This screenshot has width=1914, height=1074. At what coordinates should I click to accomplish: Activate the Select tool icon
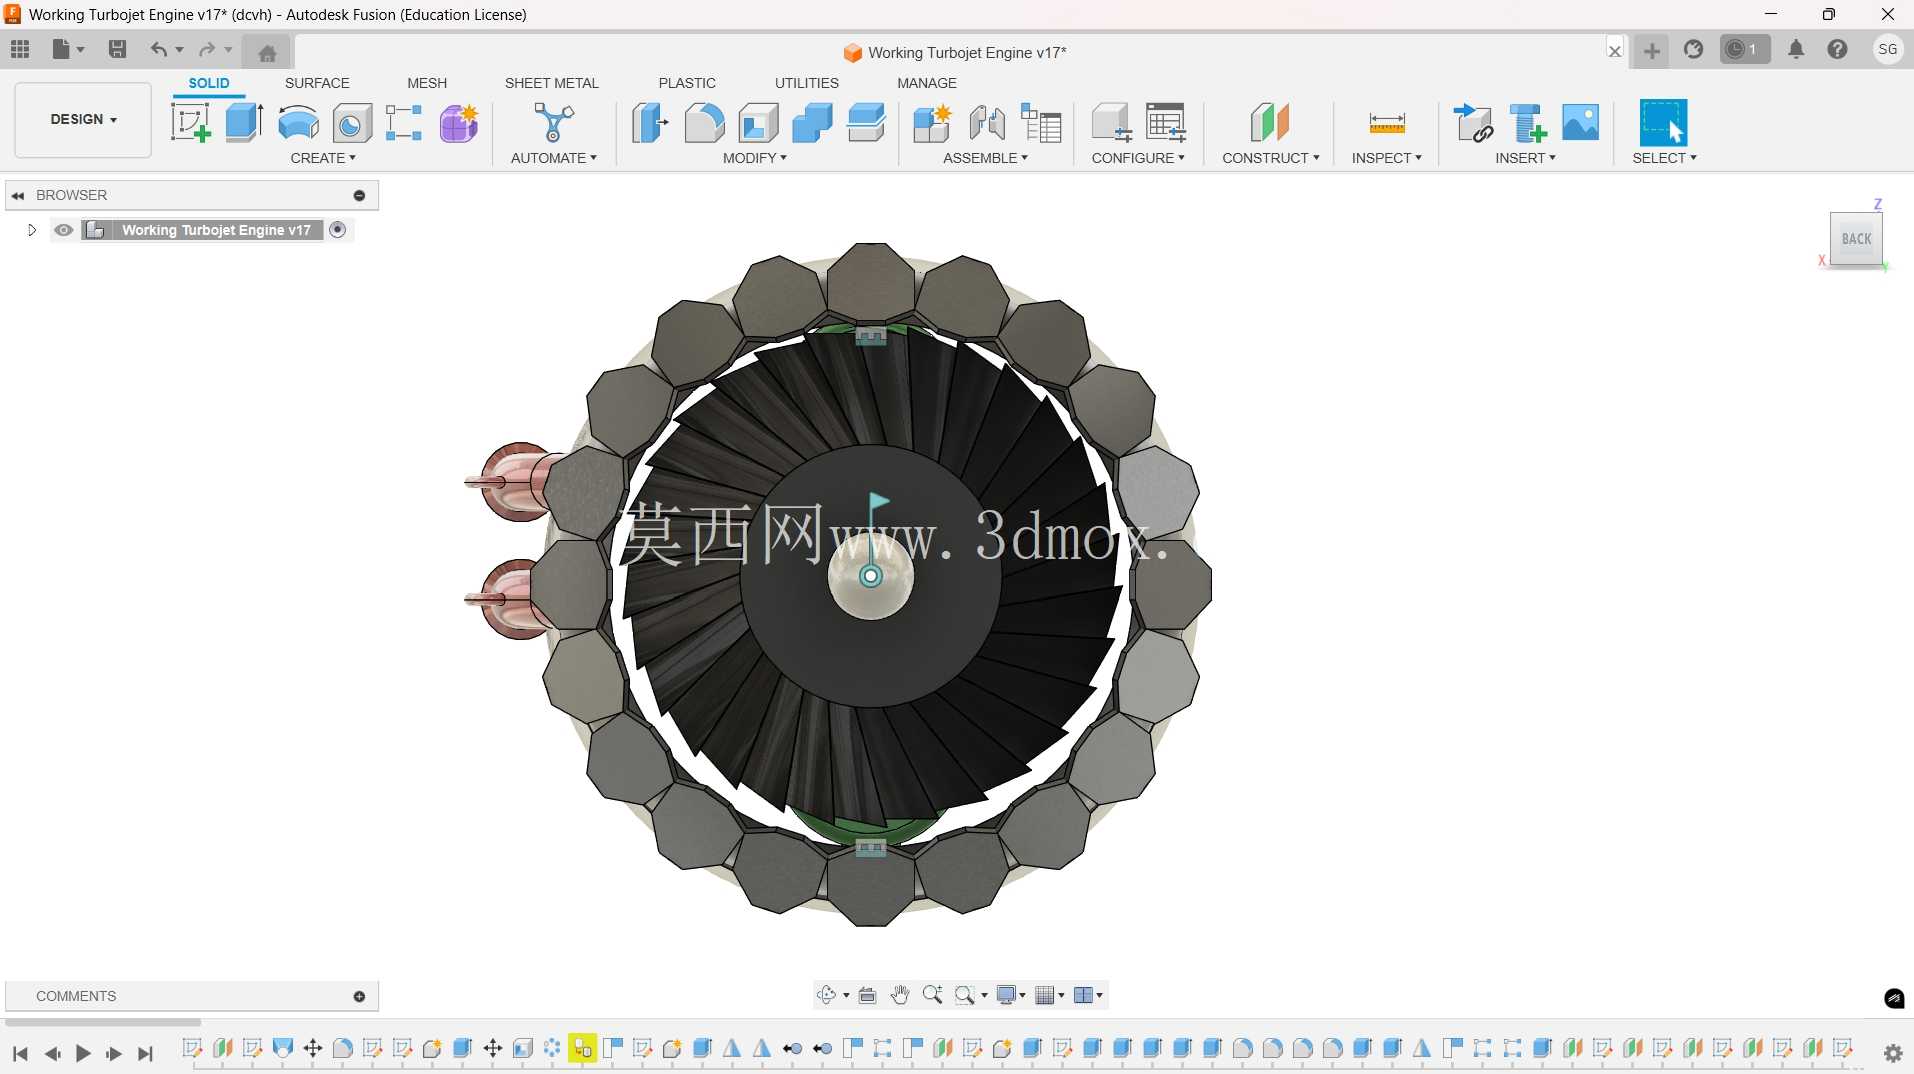[1664, 123]
